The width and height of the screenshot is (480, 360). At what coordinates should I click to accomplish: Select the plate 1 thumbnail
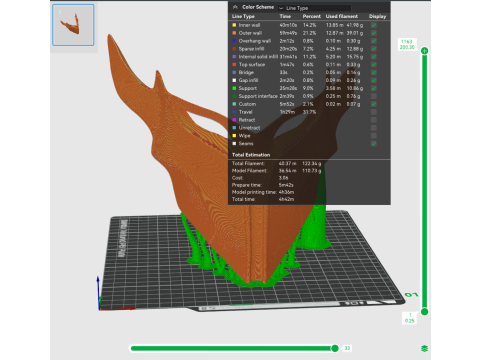coord(73,25)
